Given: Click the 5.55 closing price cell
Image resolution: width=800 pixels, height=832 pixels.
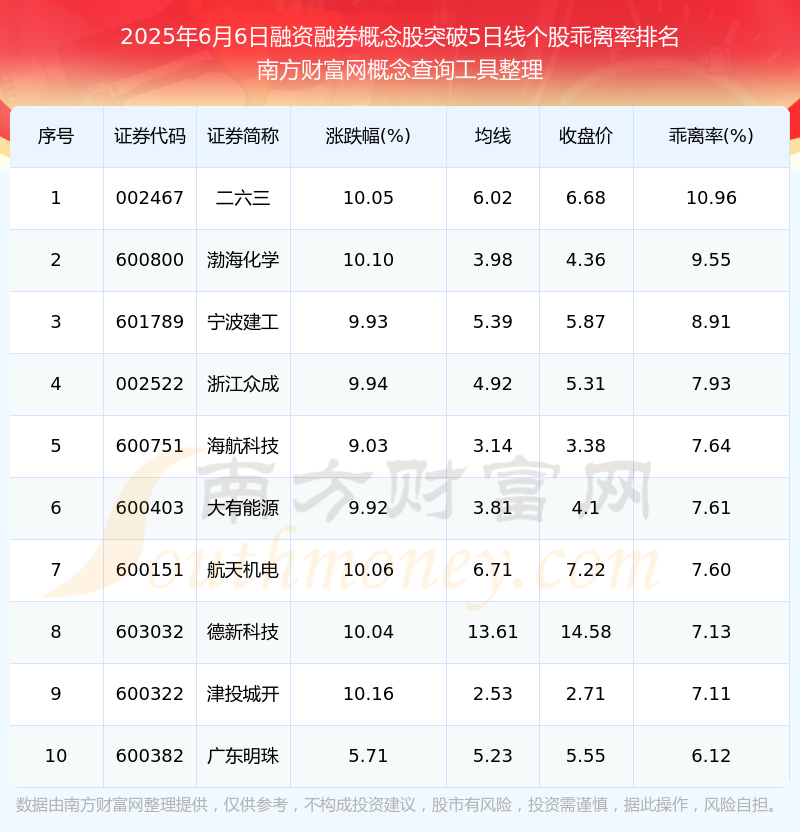Looking at the screenshot, I should tap(586, 756).
